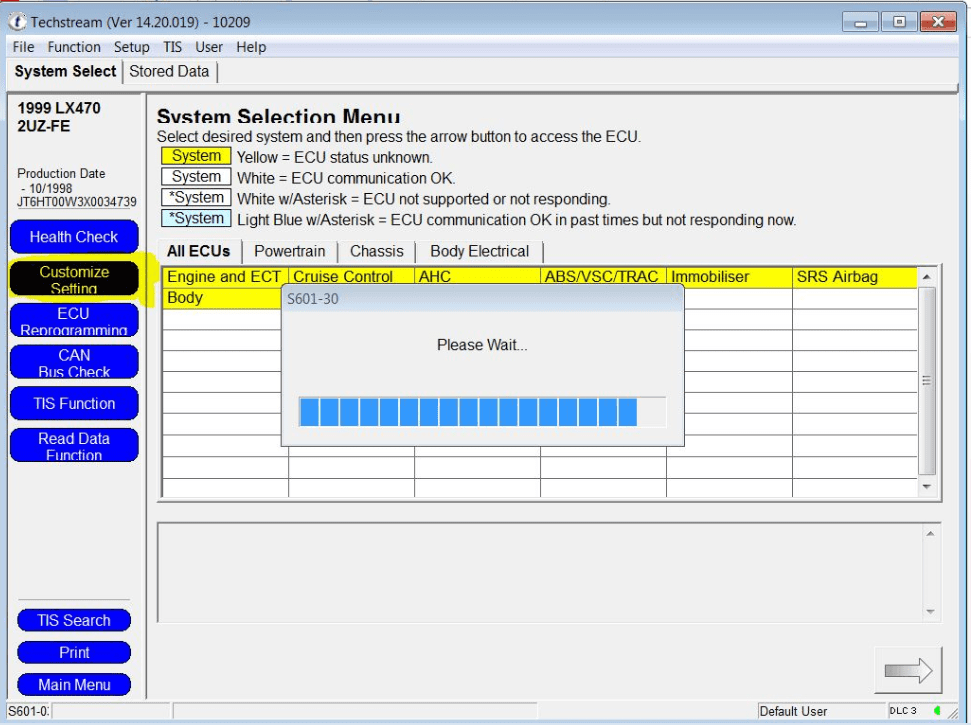The height and width of the screenshot is (725, 971).
Task: Click the Techstream app icon in title bar
Action: click(17, 22)
